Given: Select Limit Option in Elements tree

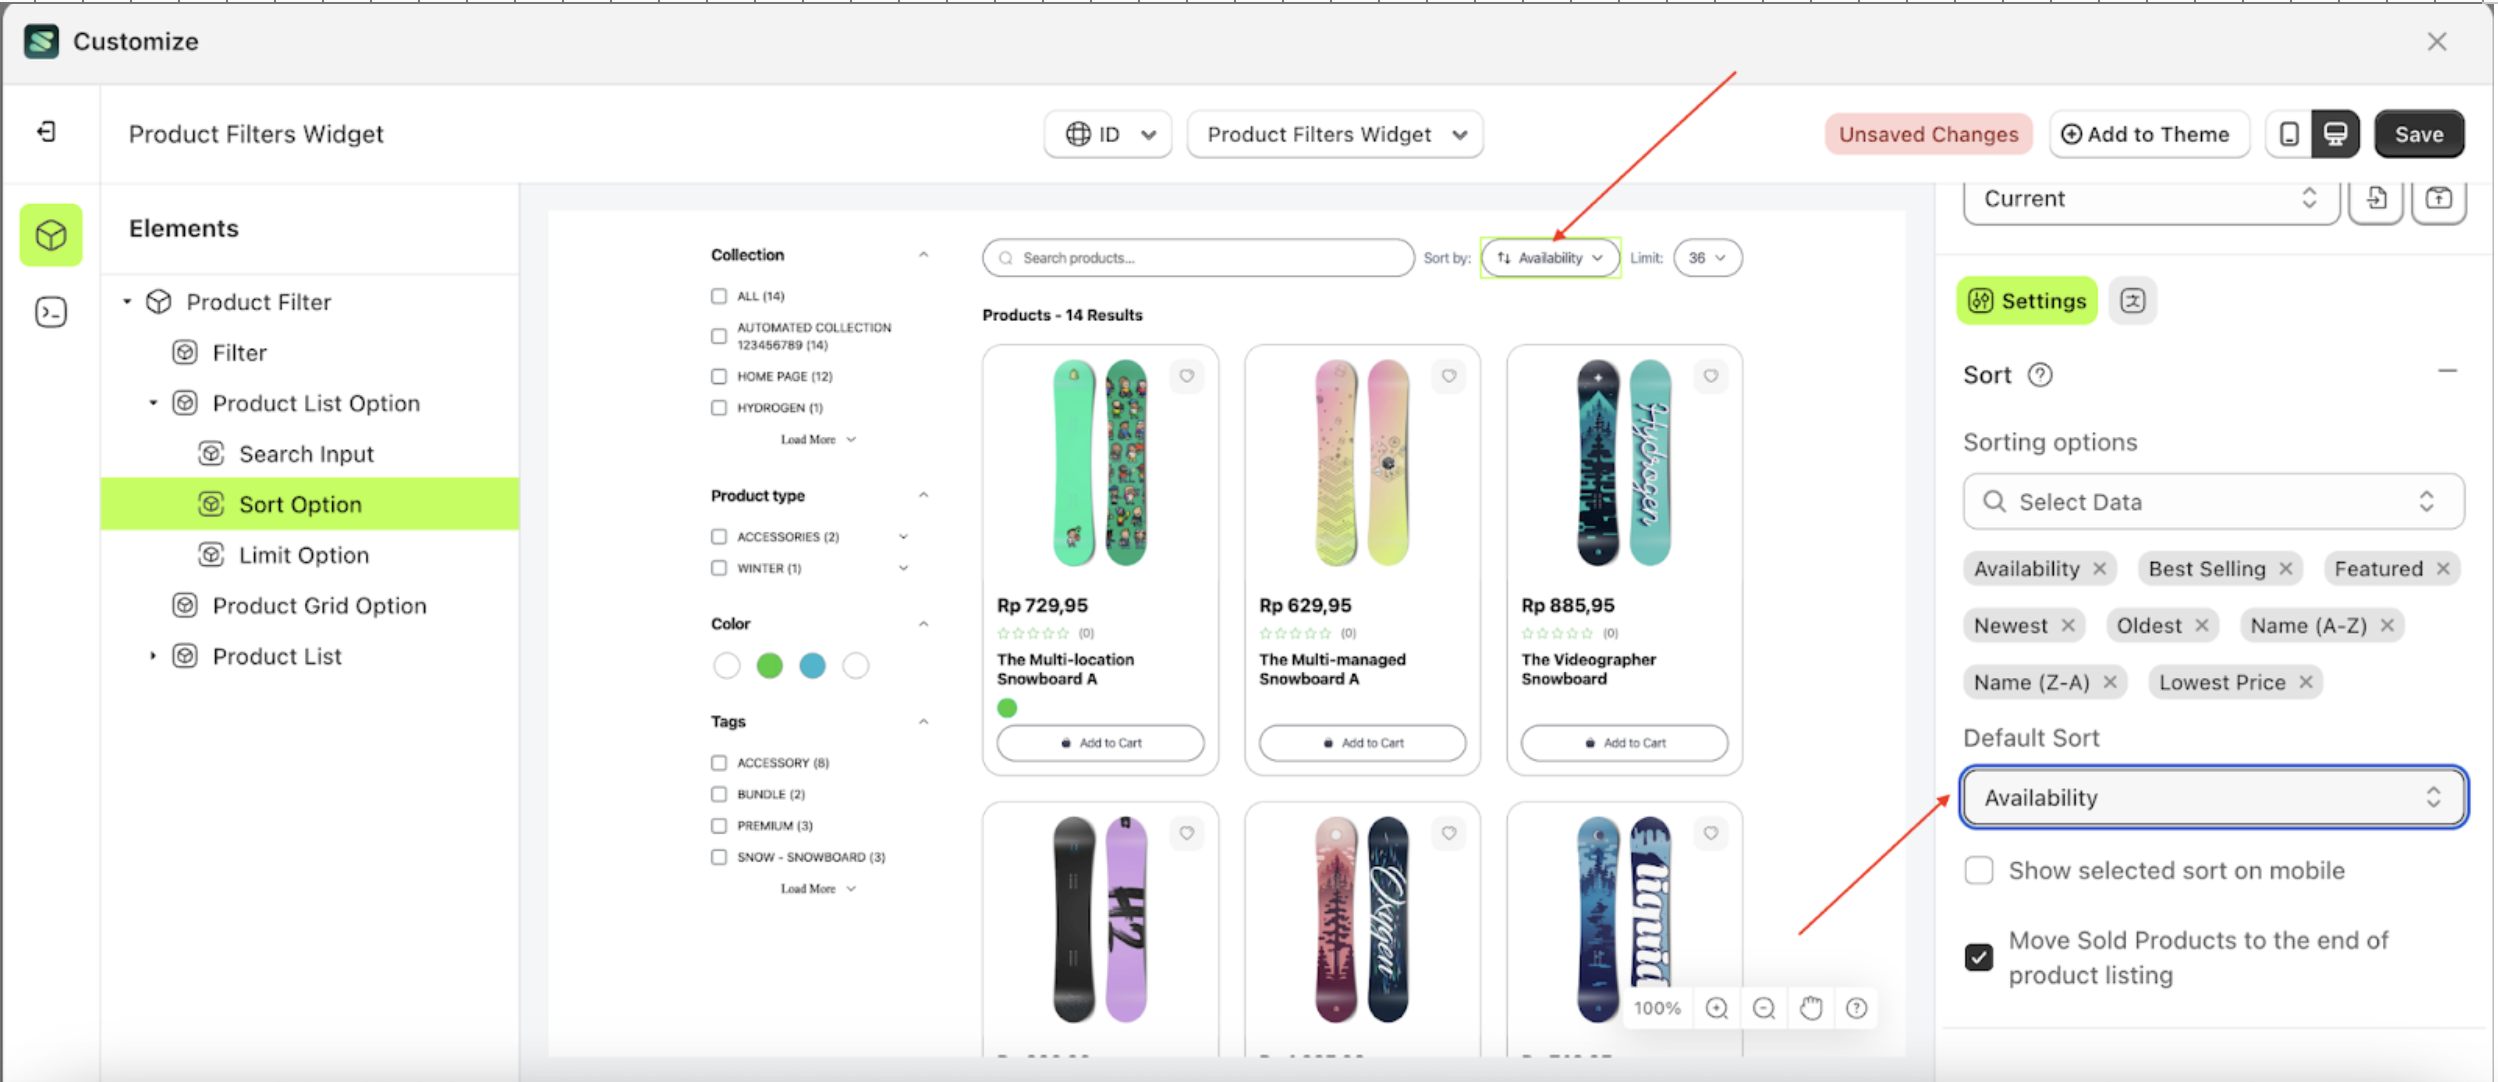Looking at the screenshot, I should (x=303, y=555).
